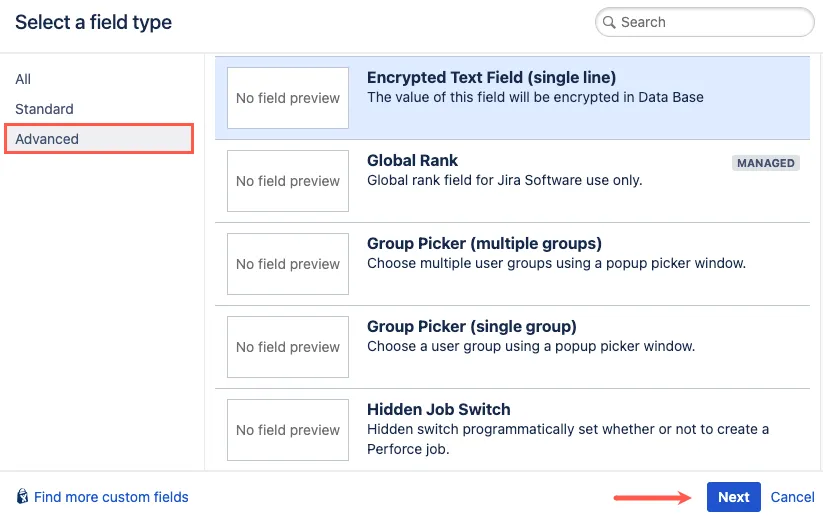The width and height of the screenshot is (823, 521).
Task: Select the Standard category
Action: [44, 109]
